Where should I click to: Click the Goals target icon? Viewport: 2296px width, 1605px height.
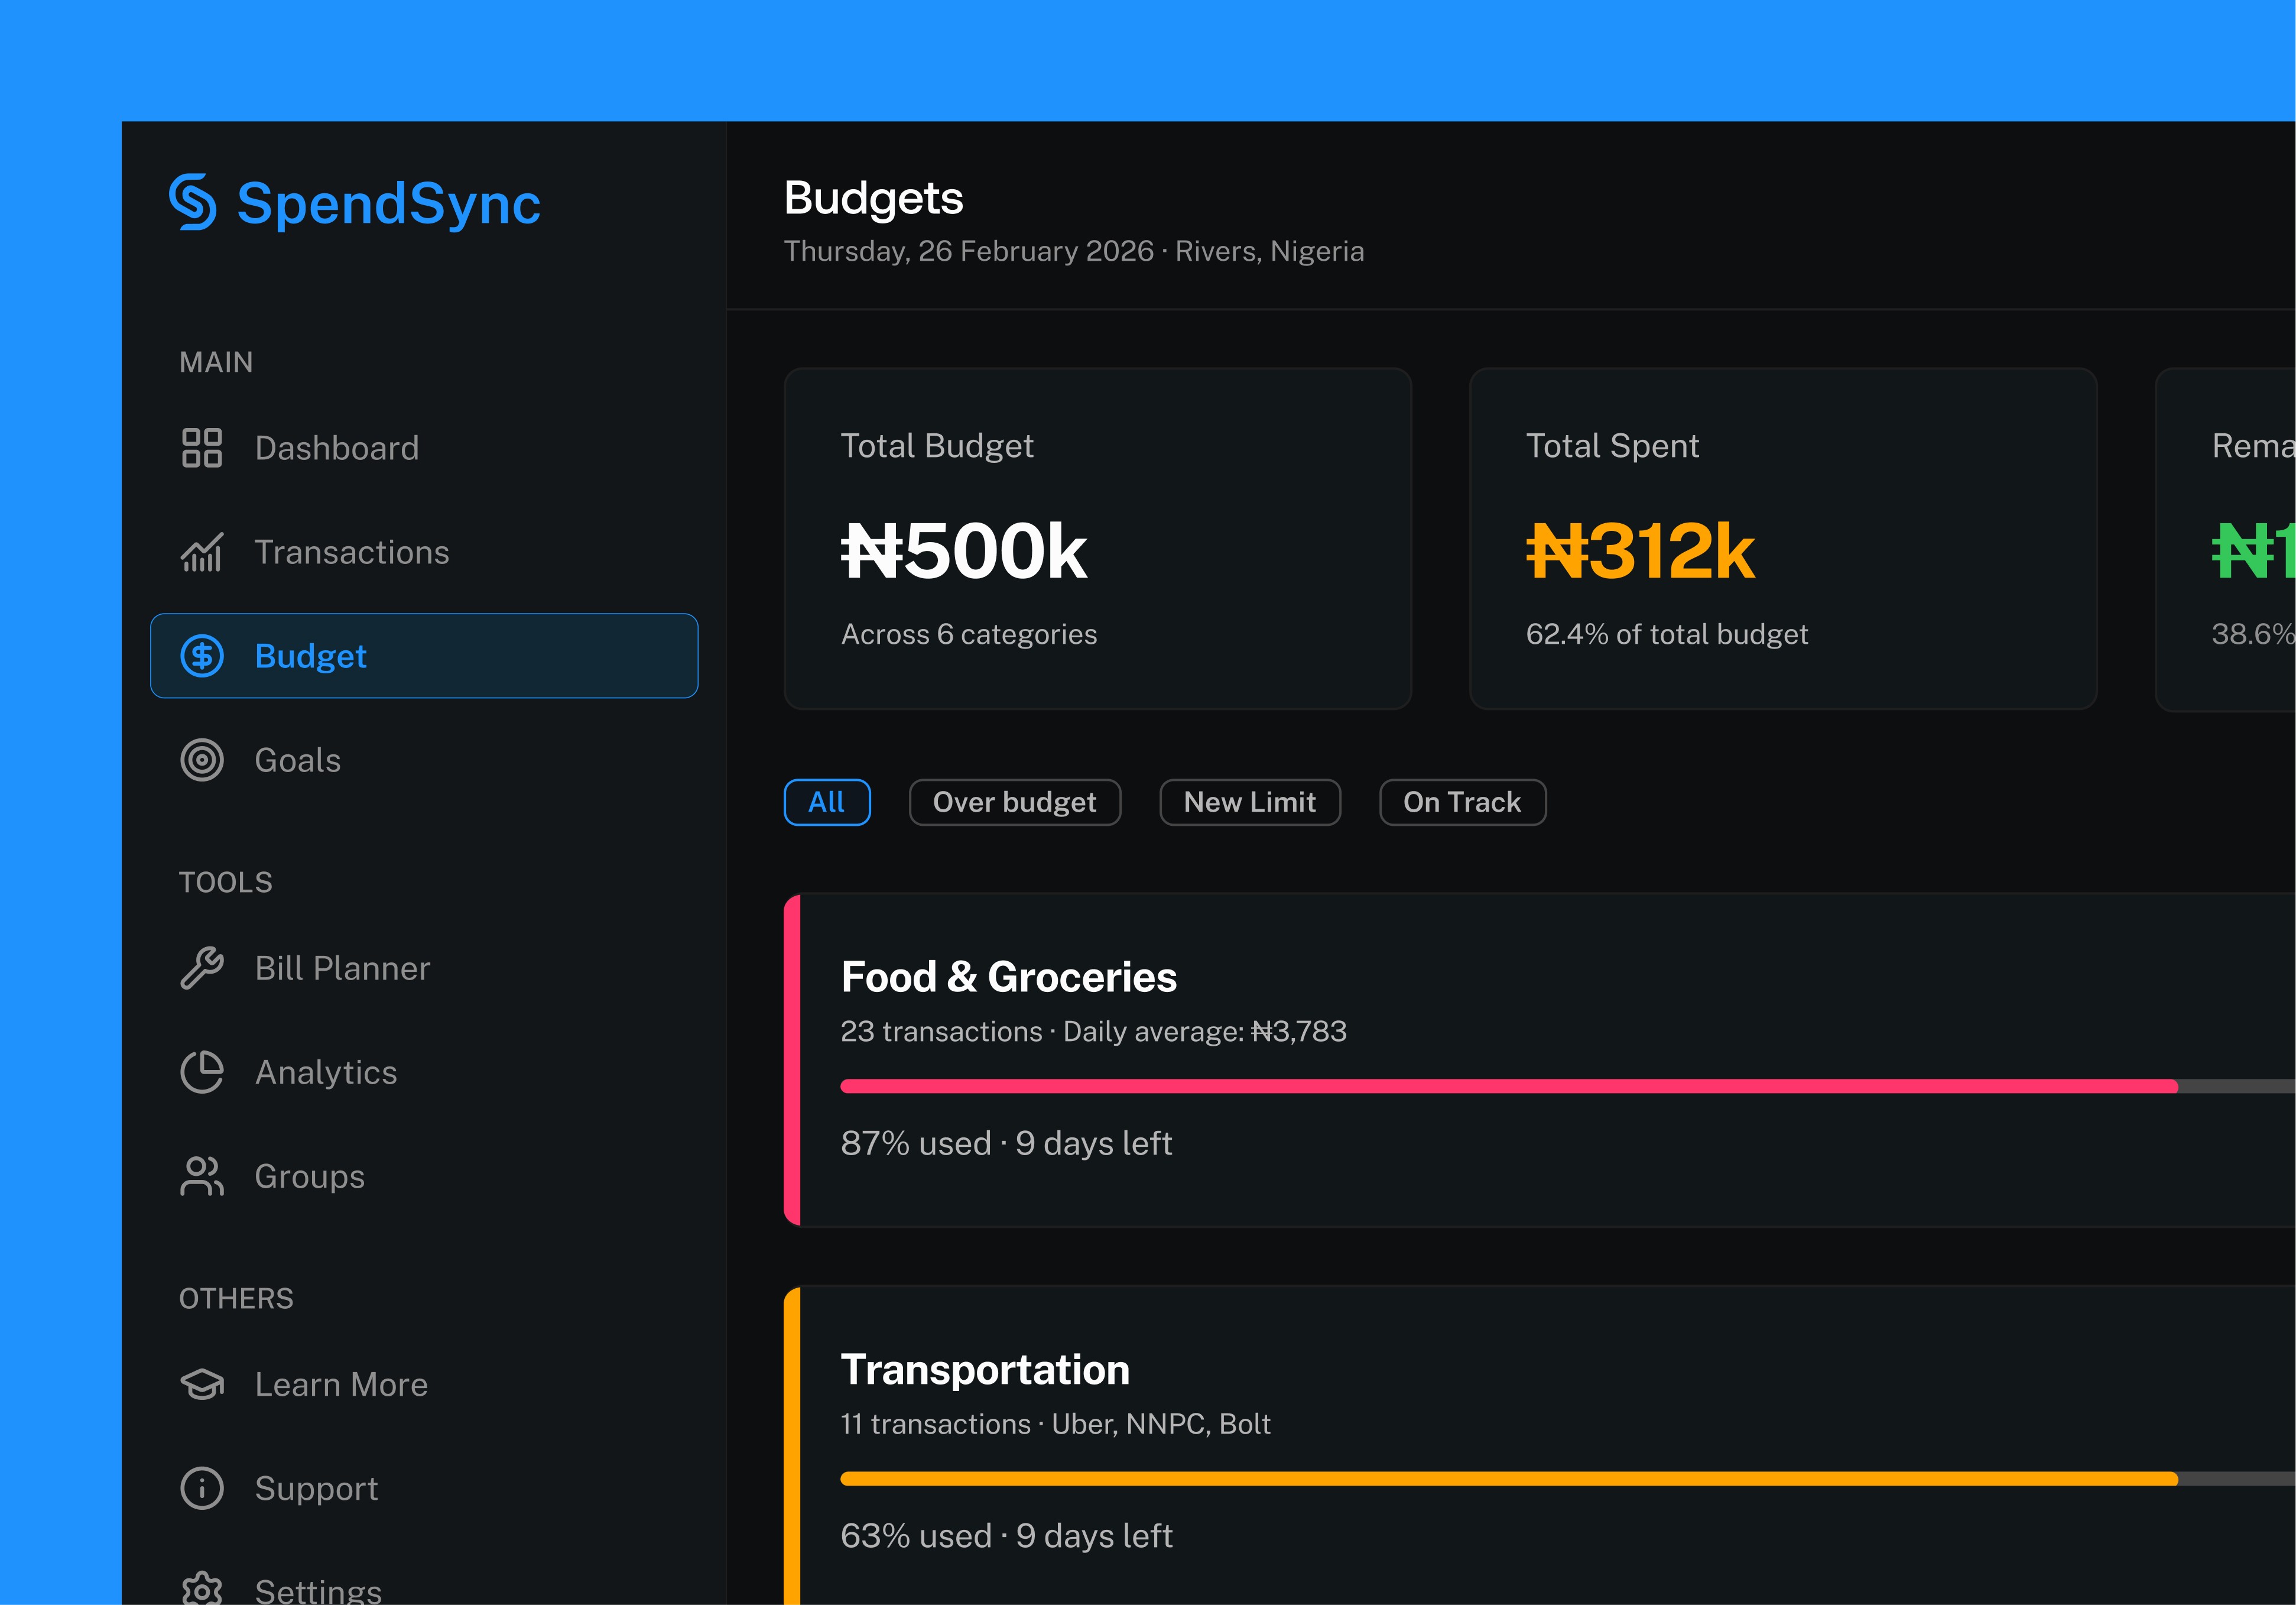pos(202,760)
